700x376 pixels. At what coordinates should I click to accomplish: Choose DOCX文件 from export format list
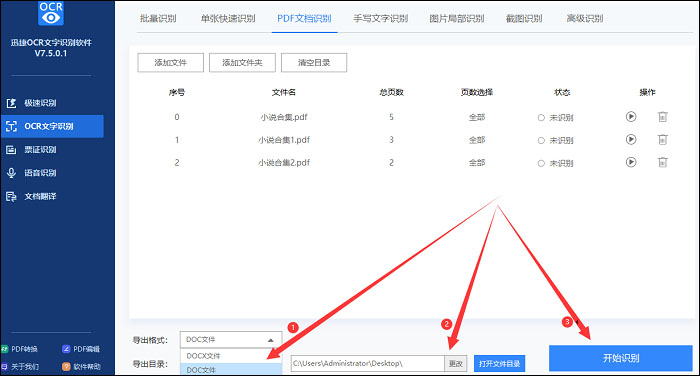tap(231, 356)
